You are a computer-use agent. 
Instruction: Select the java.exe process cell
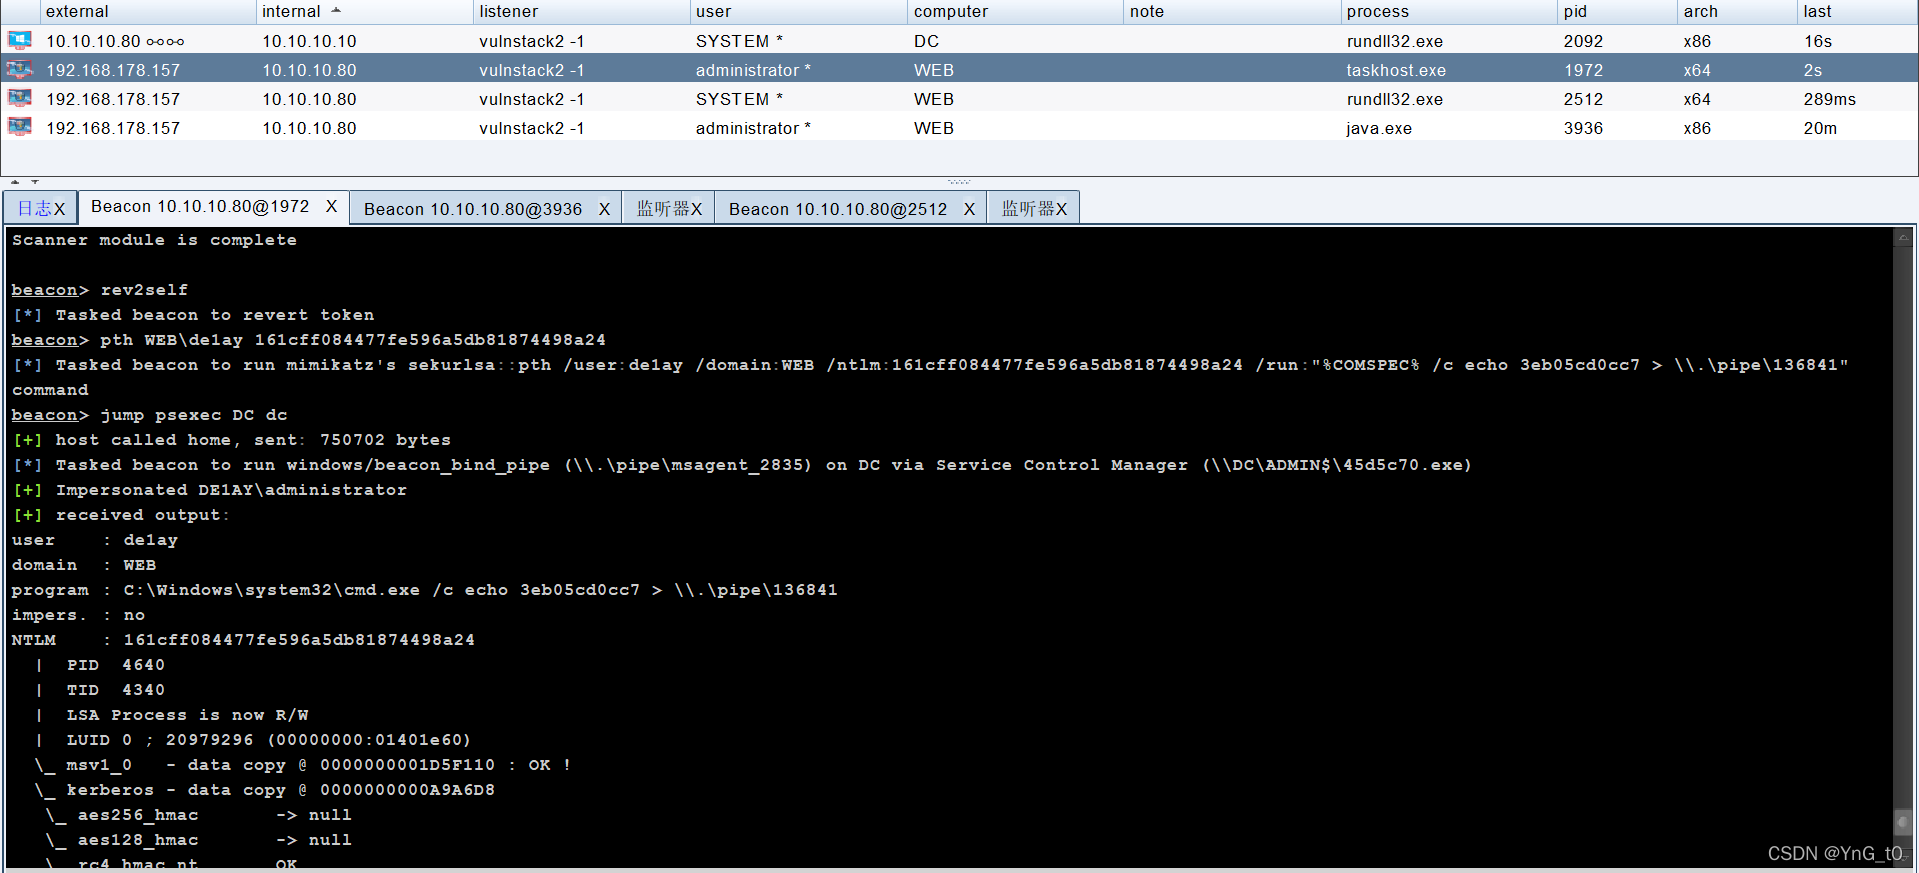click(1379, 128)
